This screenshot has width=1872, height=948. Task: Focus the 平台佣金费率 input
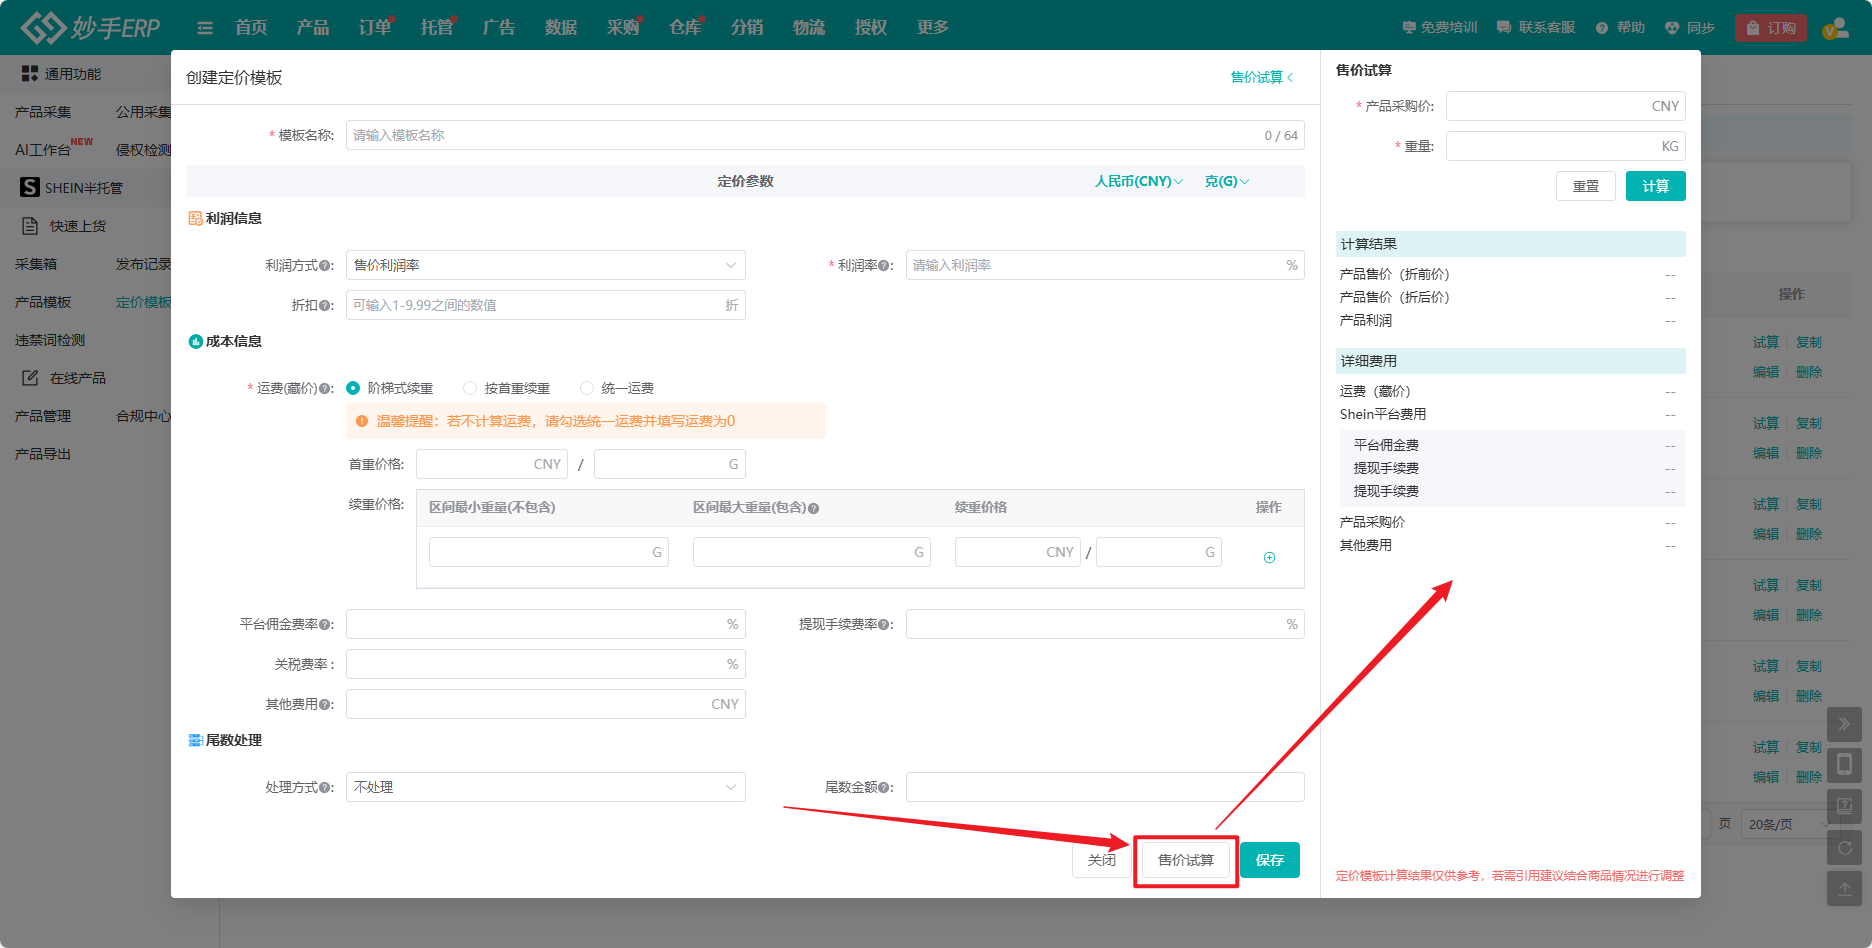(x=545, y=624)
